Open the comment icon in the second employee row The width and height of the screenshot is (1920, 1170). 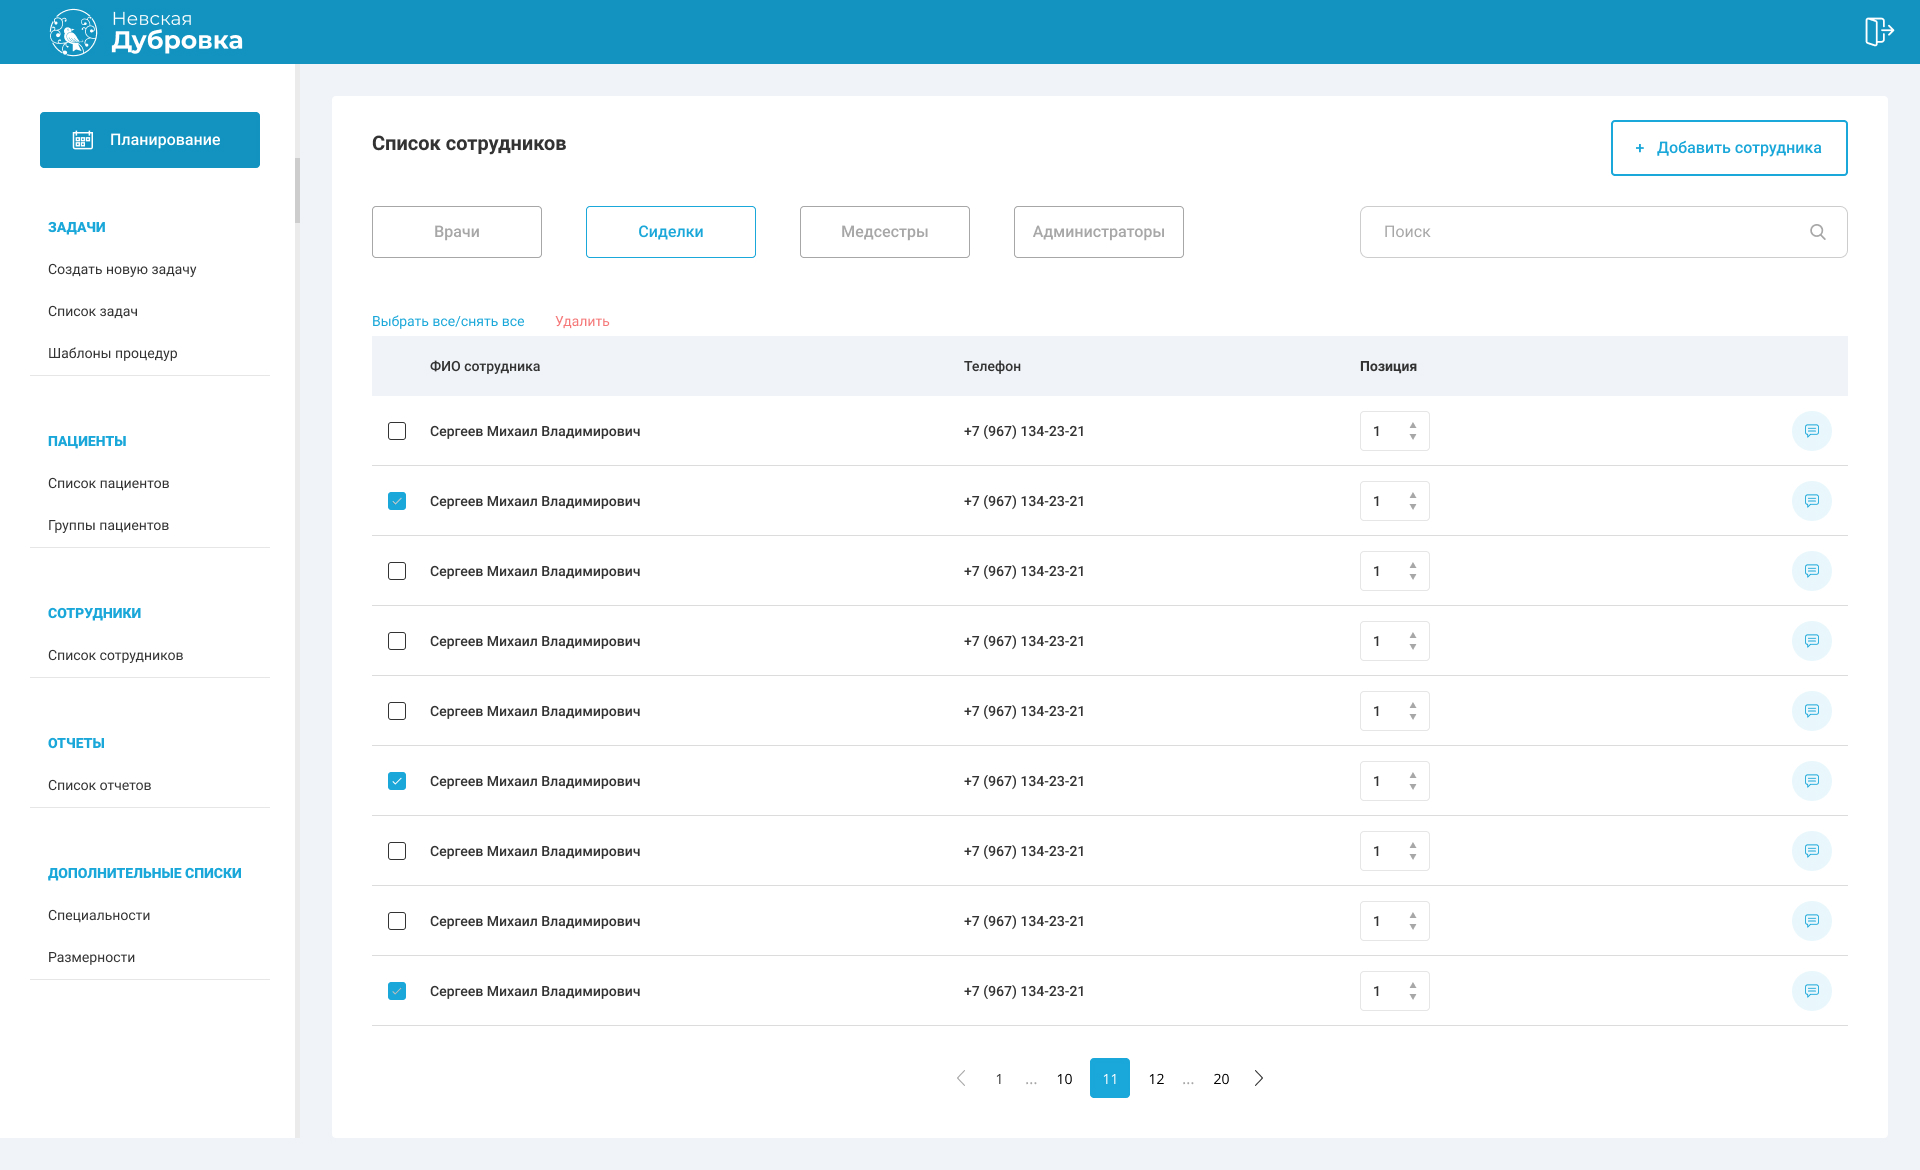(1812, 501)
